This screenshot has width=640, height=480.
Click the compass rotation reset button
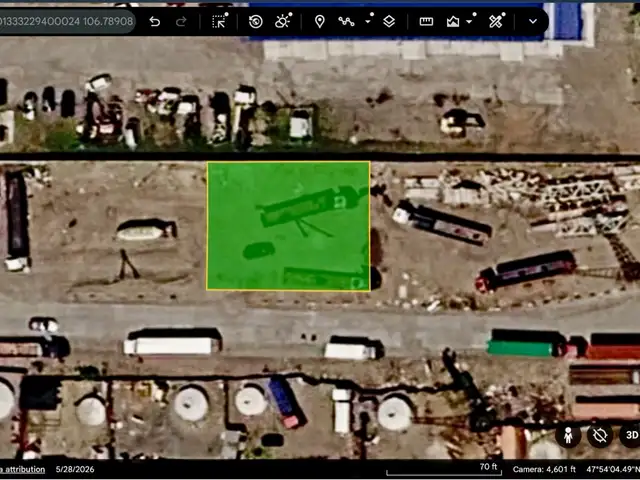coord(600,436)
